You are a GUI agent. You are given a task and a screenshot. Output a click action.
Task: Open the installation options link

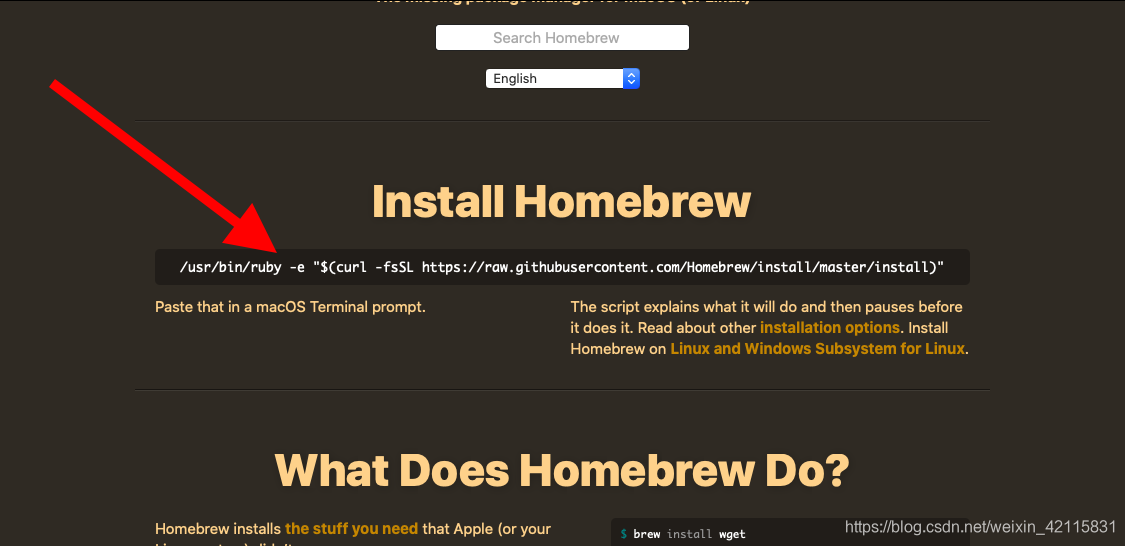click(x=829, y=328)
